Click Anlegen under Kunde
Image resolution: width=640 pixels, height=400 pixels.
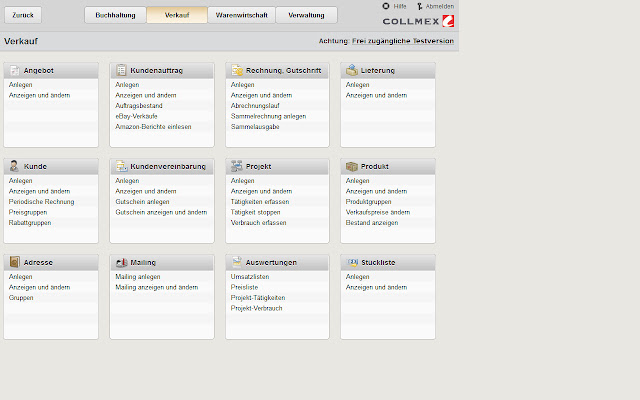20,180
